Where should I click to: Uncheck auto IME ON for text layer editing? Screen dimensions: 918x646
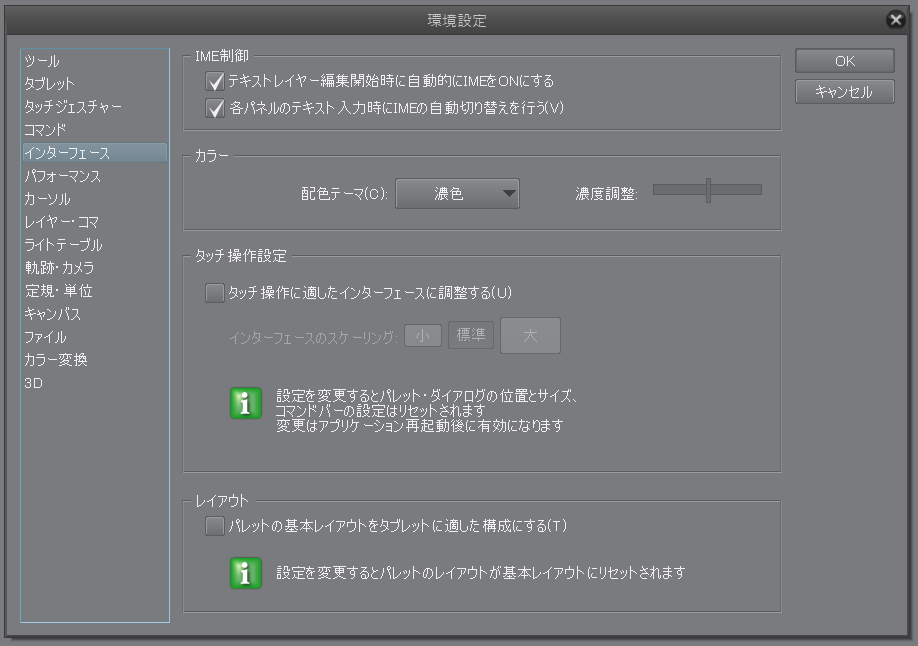coord(215,81)
